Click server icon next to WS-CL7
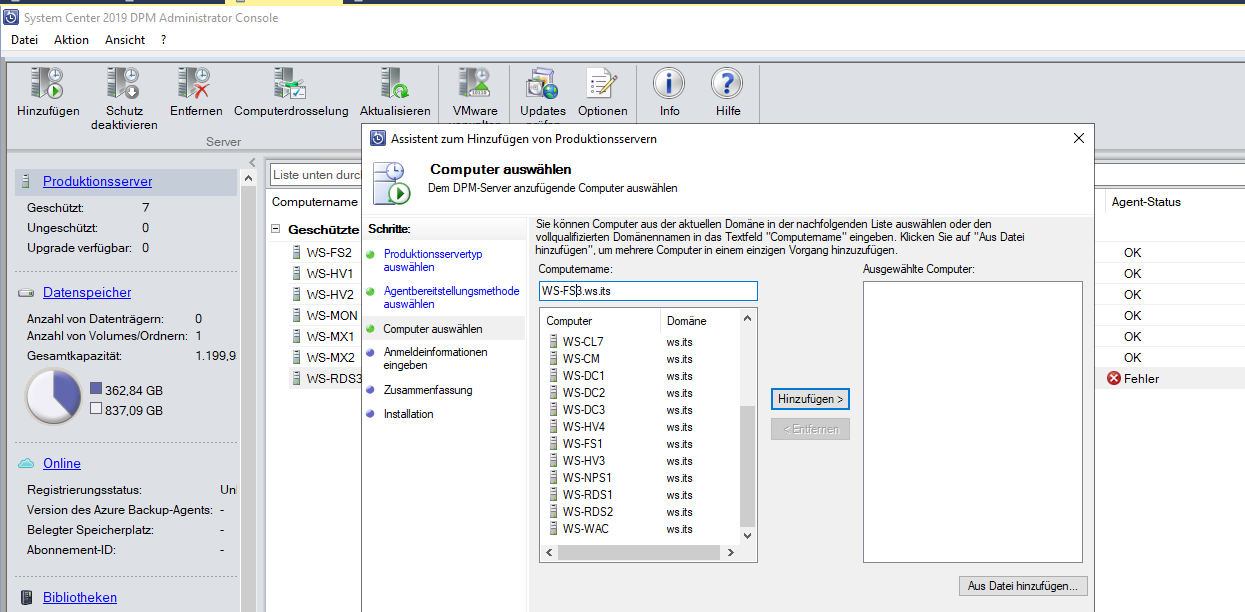1245x612 pixels. (555, 342)
